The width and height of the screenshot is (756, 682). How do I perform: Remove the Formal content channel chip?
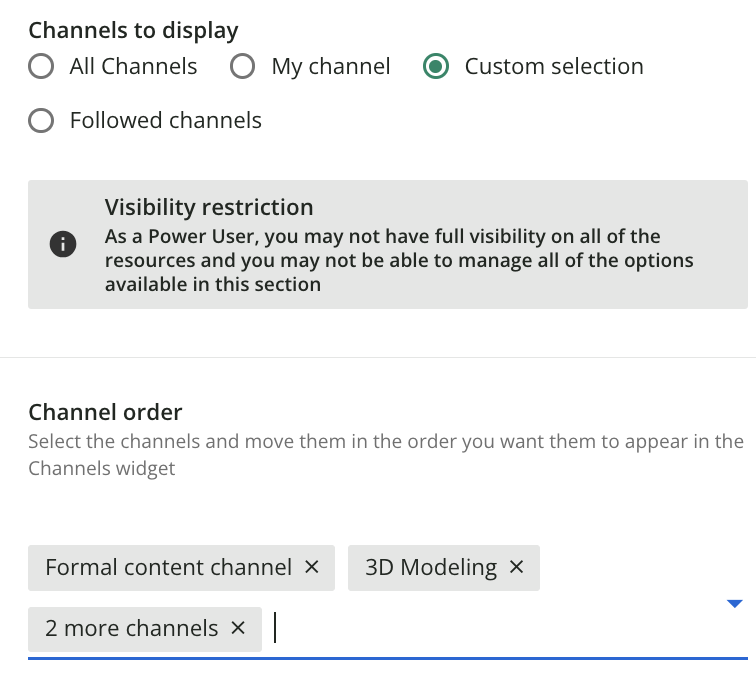312,567
